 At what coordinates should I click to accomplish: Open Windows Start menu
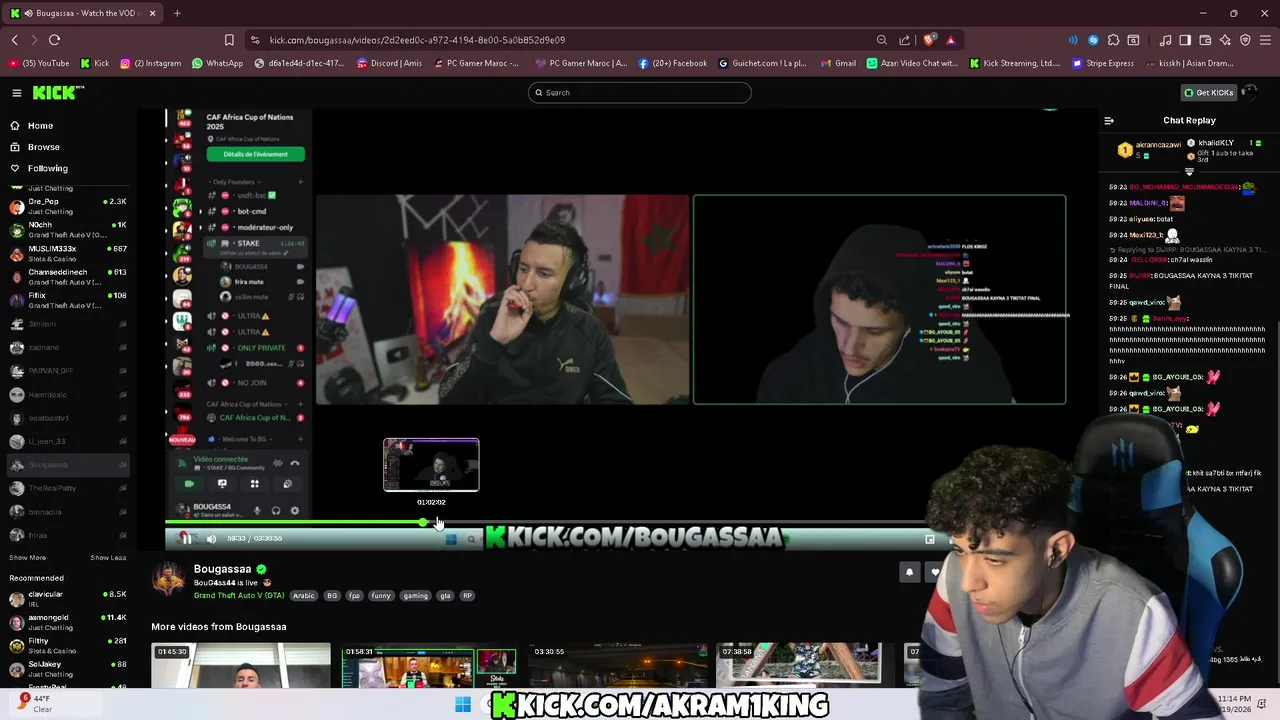point(463,705)
